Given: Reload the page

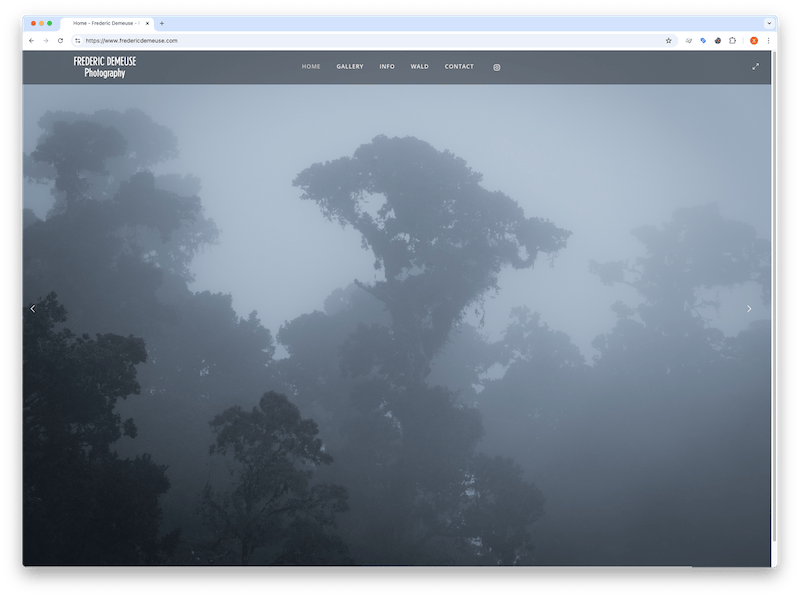Looking at the screenshot, I should point(60,41).
